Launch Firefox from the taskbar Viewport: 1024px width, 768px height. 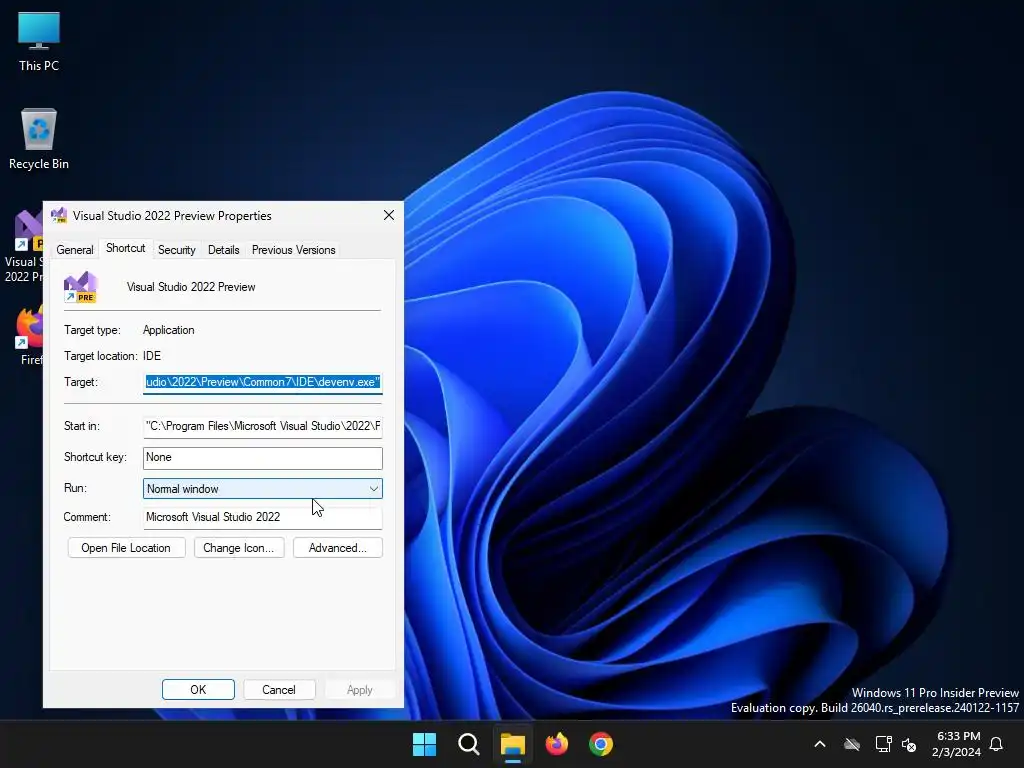click(x=556, y=744)
